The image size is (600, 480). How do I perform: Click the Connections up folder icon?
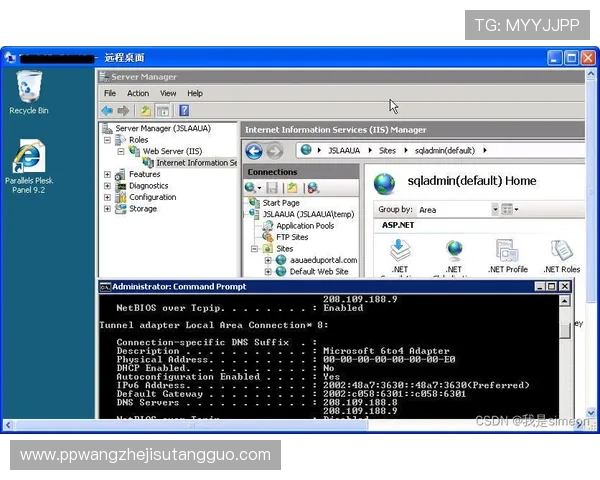pos(292,188)
